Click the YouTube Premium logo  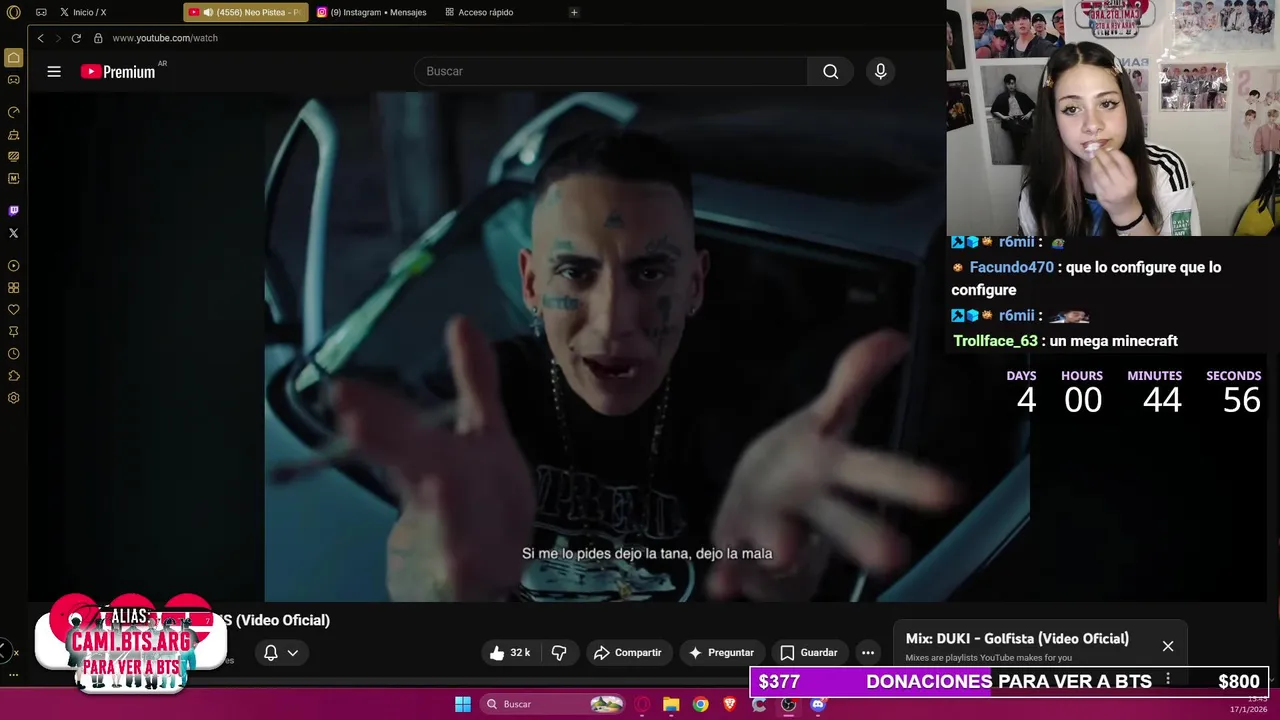point(118,71)
